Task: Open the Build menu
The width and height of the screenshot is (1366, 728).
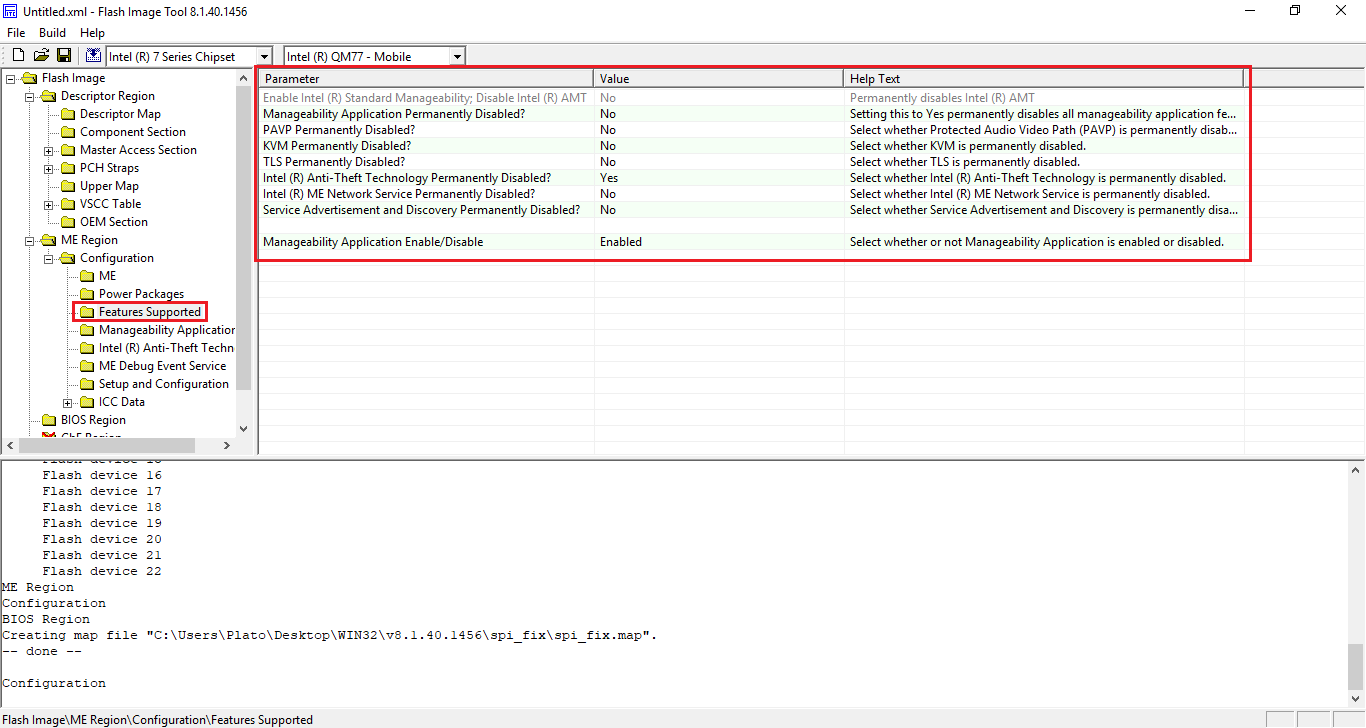Action: [x=52, y=33]
